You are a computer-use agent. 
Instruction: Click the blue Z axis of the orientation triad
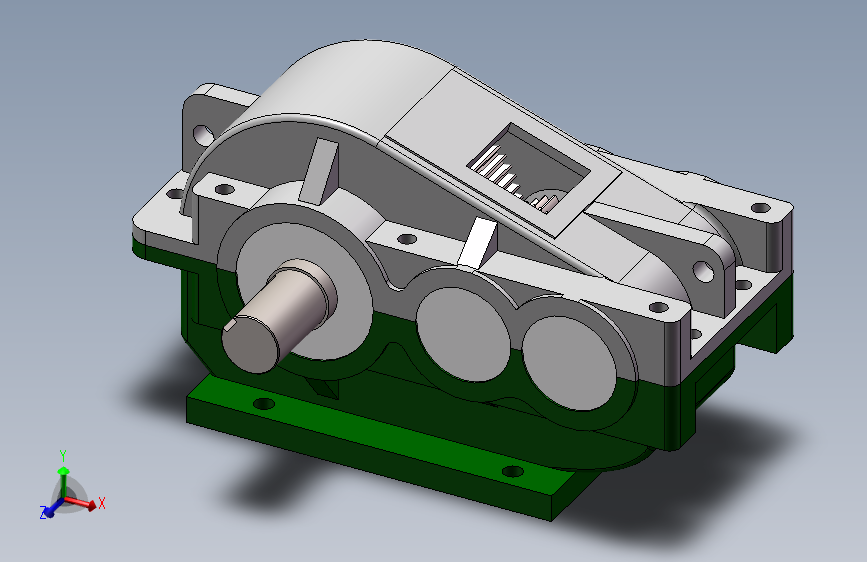click(x=54, y=507)
